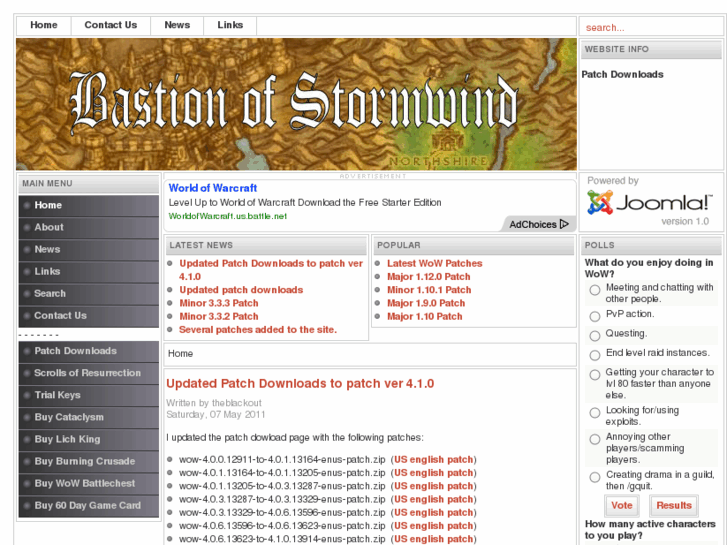Viewport: 727px width, 545px height.
Task: Open About in the Main Menu
Action: point(89,228)
